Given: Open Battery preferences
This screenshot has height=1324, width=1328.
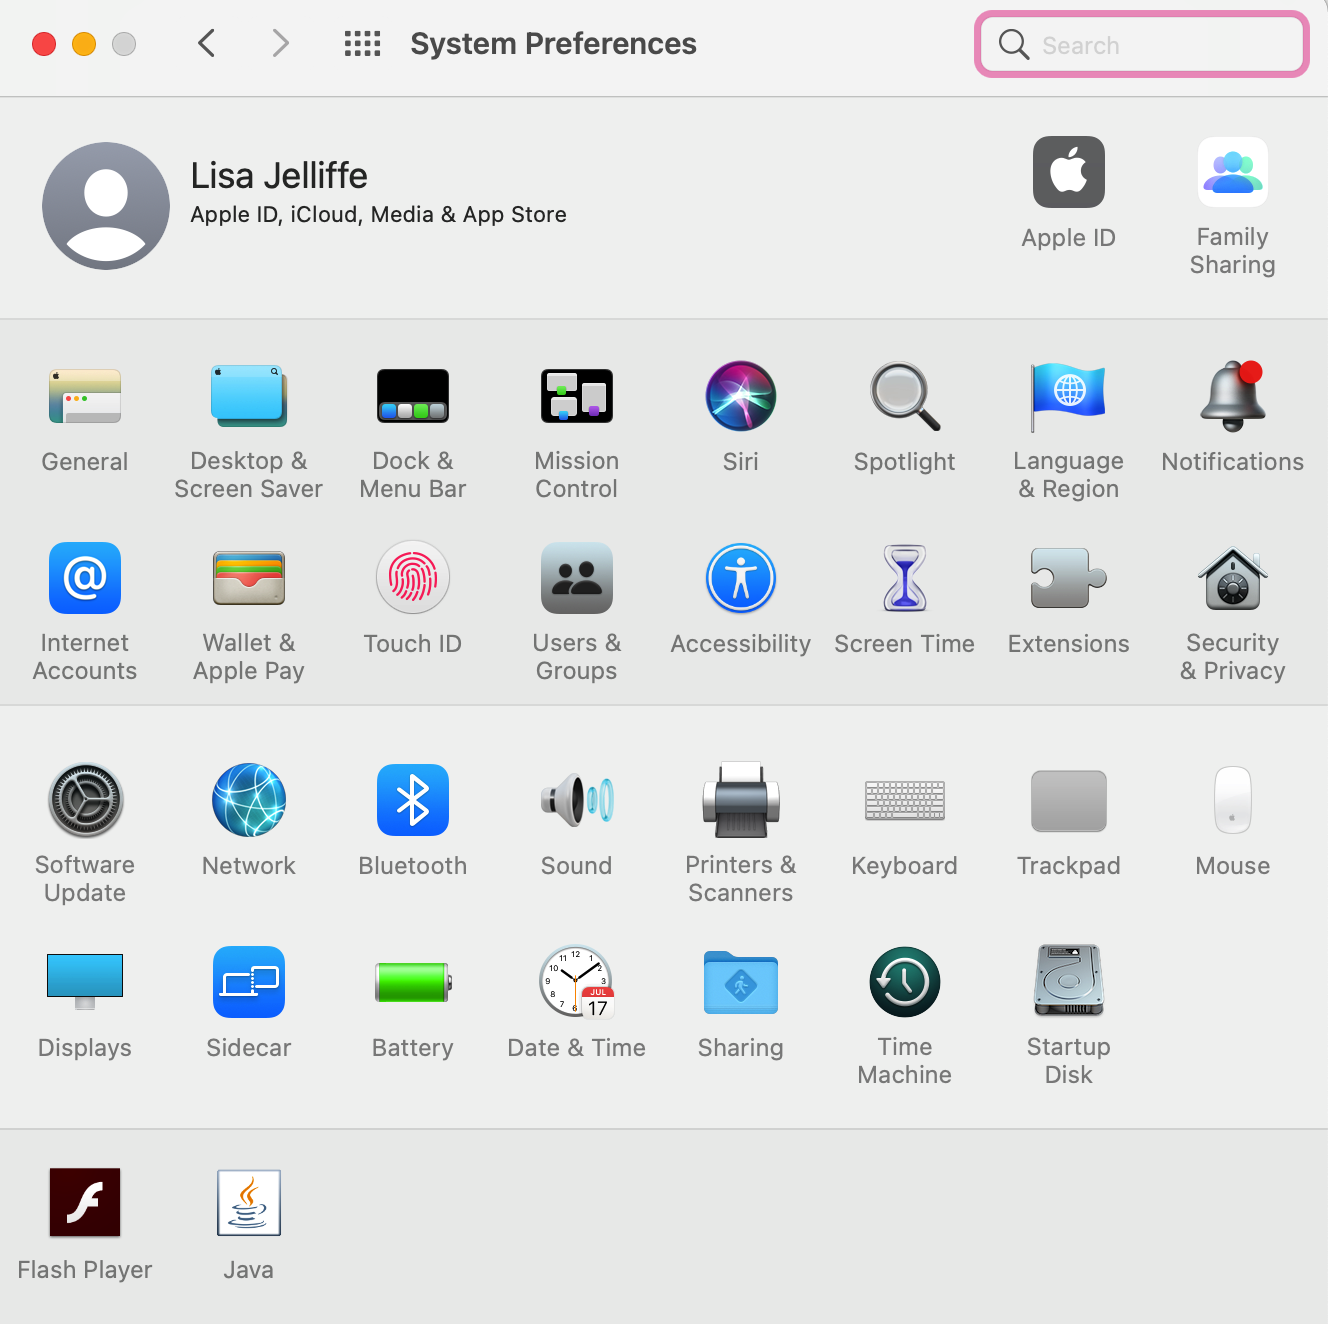Looking at the screenshot, I should point(413,982).
